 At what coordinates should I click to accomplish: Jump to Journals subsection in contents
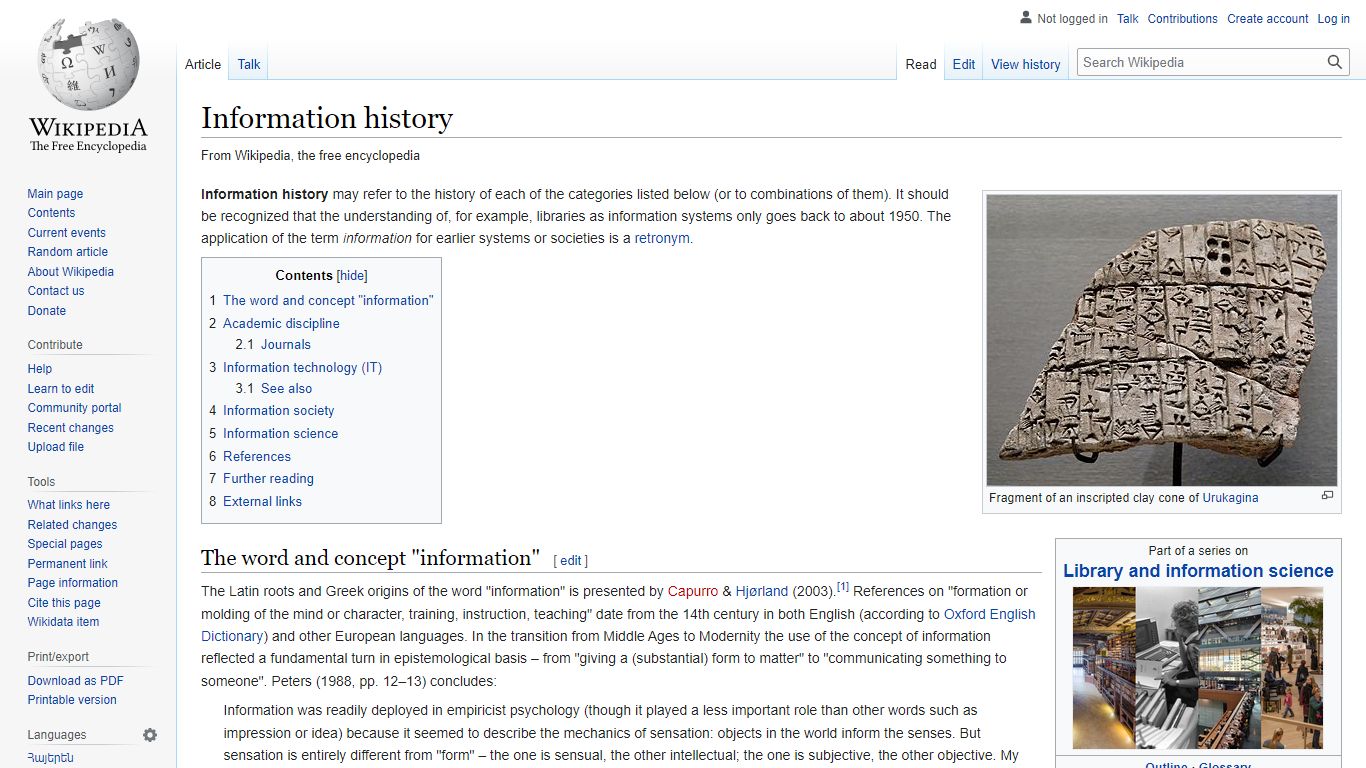[x=273, y=345]
